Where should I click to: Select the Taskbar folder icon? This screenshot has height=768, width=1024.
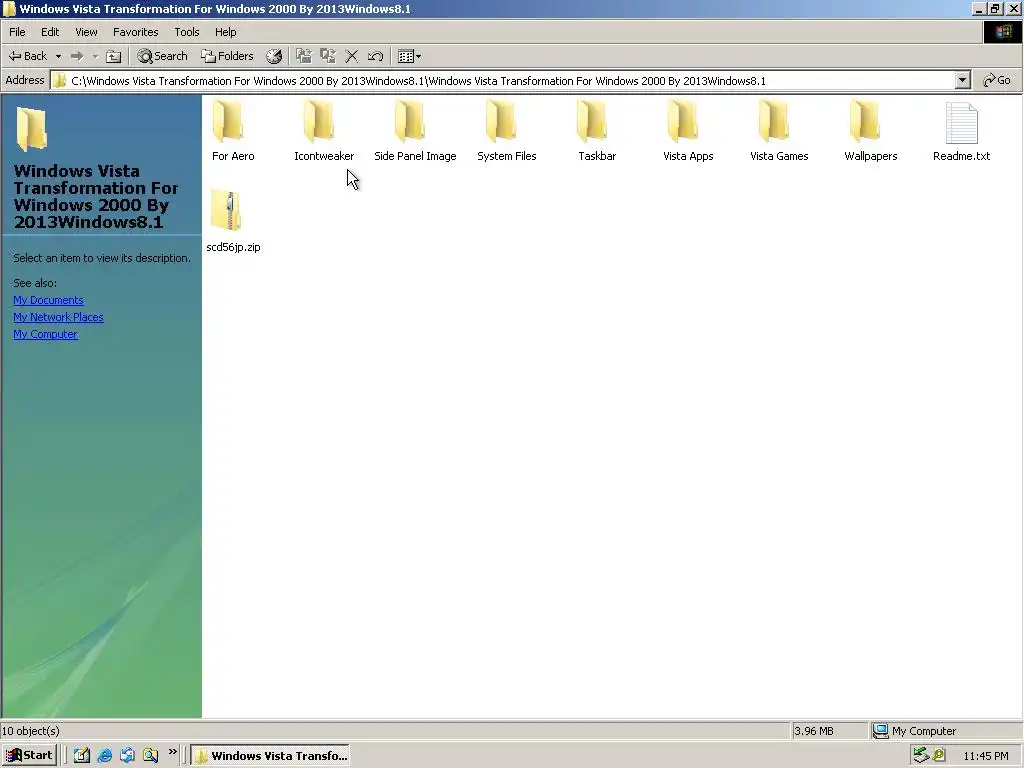point(592,121)
